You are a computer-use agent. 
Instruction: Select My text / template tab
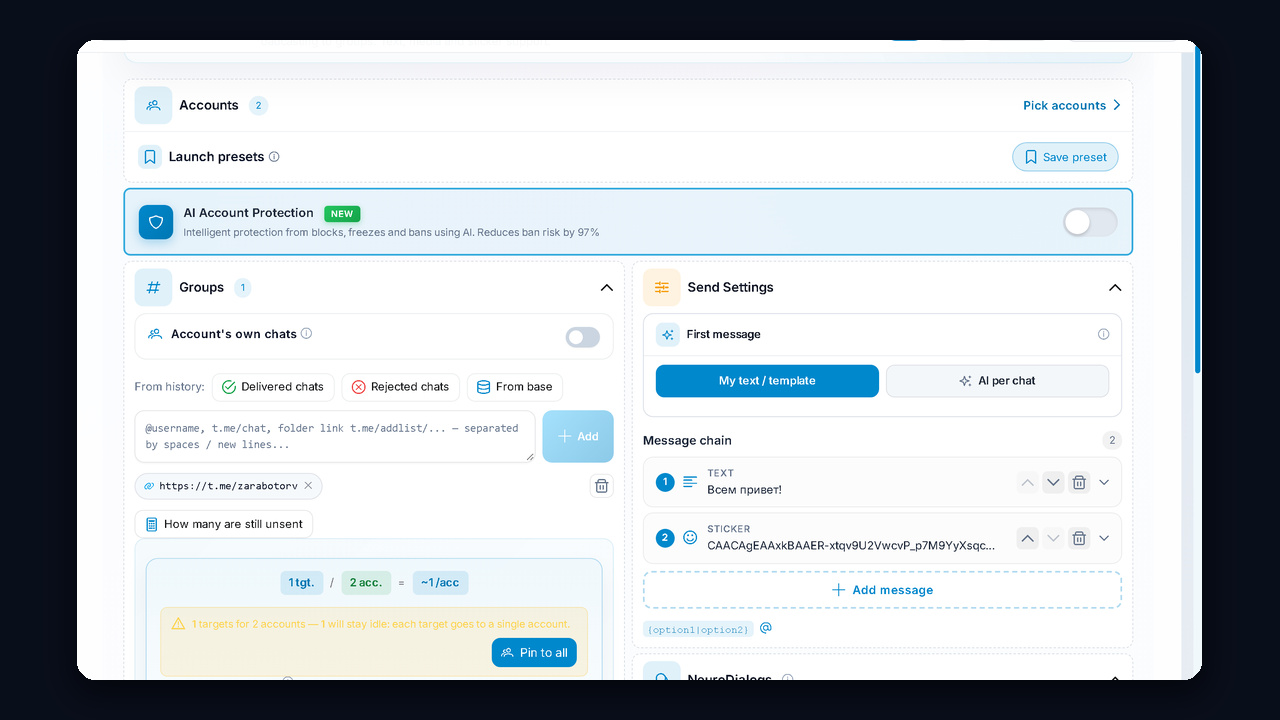767,381
